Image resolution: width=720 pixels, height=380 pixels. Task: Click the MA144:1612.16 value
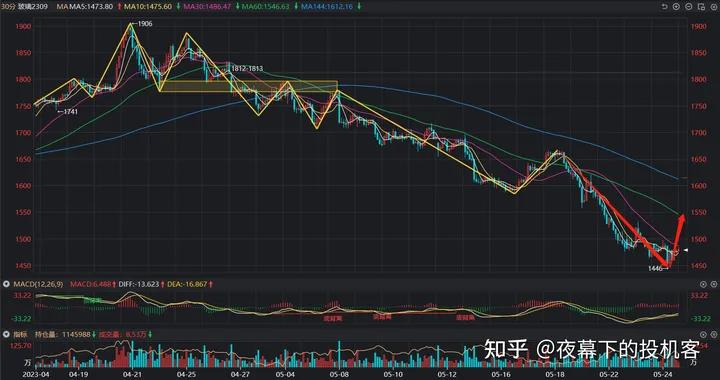click(327, 6)
